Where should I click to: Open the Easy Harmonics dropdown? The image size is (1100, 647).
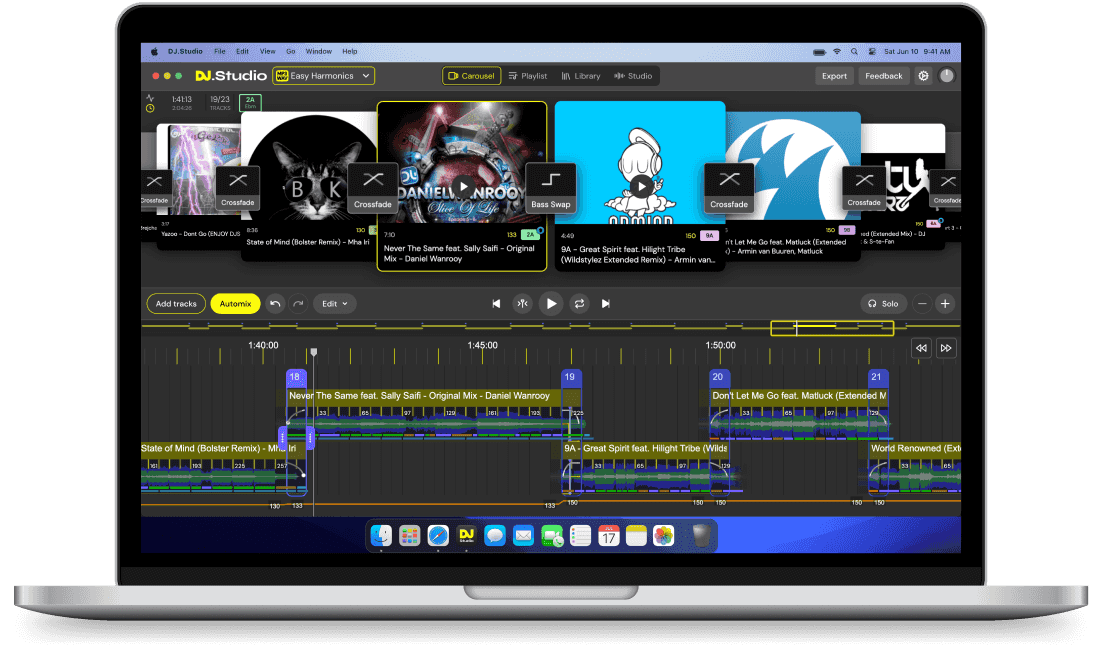pos(323,76)
